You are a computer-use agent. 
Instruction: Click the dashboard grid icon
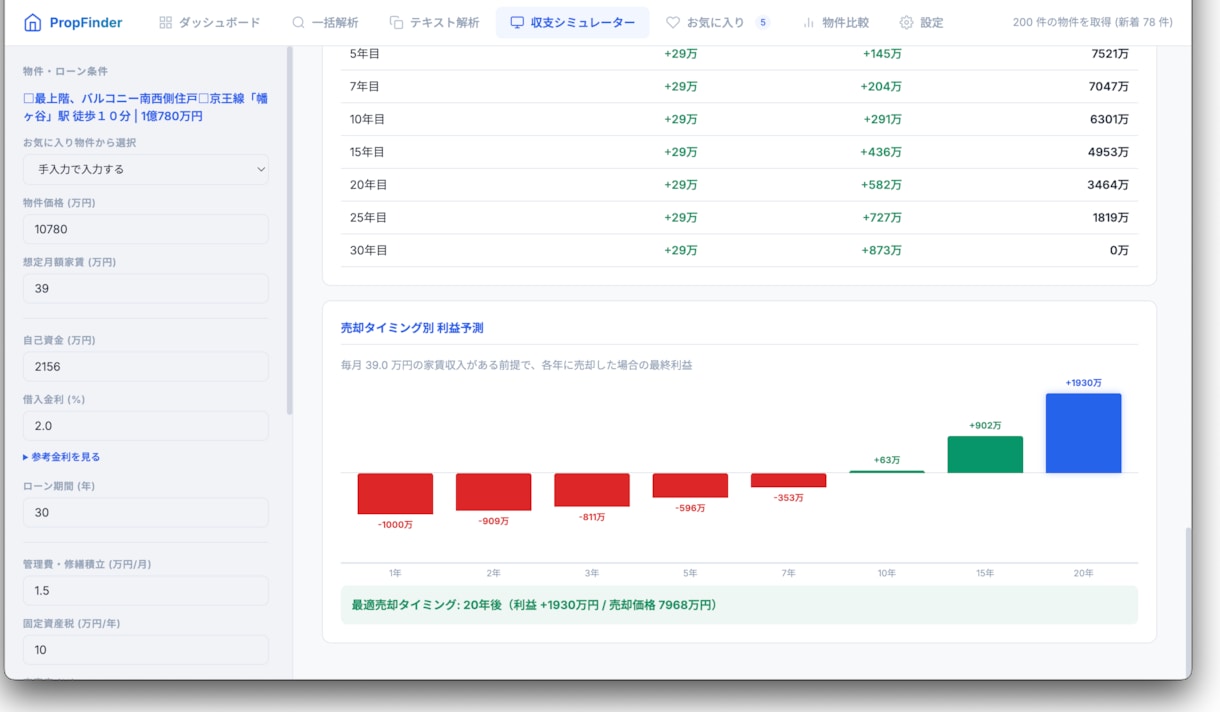pyautogui.click(x=166, y=22)
